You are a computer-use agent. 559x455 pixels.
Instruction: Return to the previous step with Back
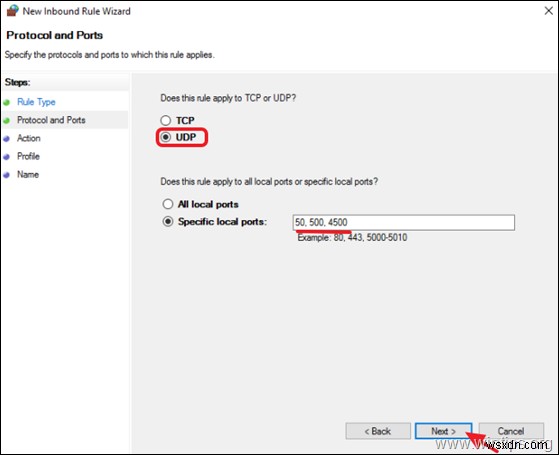pyautogui.click(x=378, y=431)
